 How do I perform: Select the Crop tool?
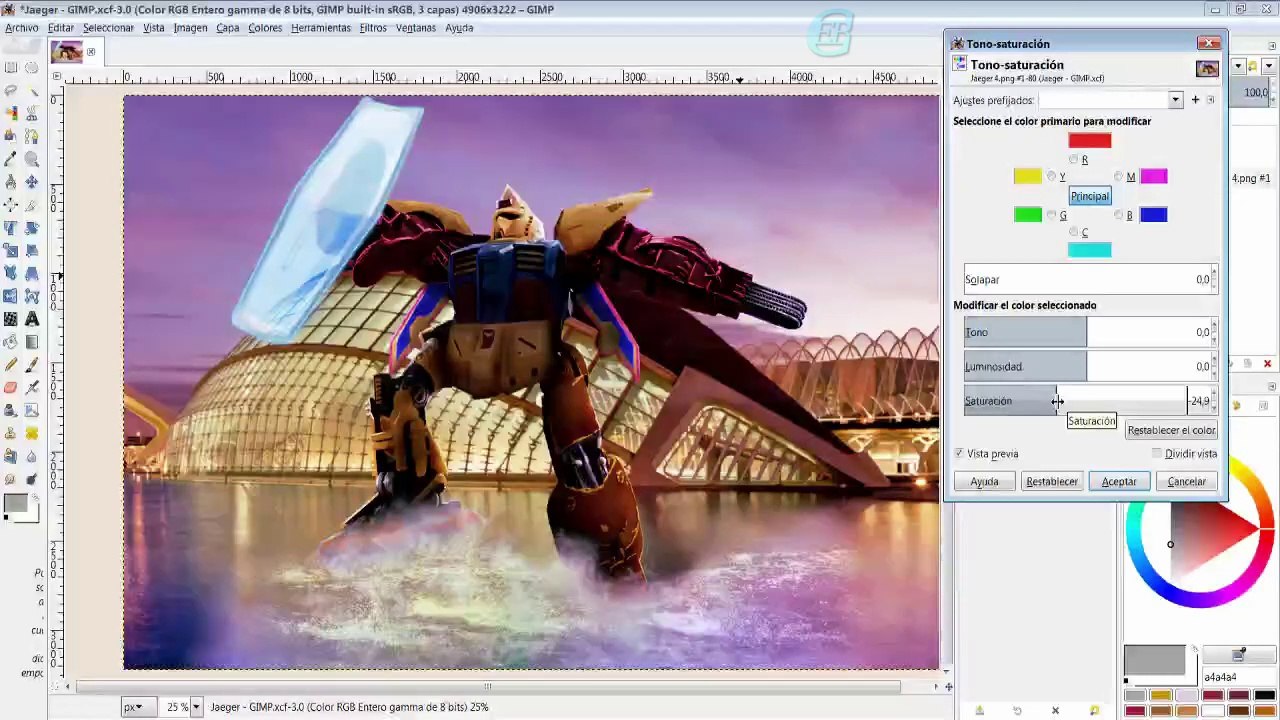click(x=32, y=205)
